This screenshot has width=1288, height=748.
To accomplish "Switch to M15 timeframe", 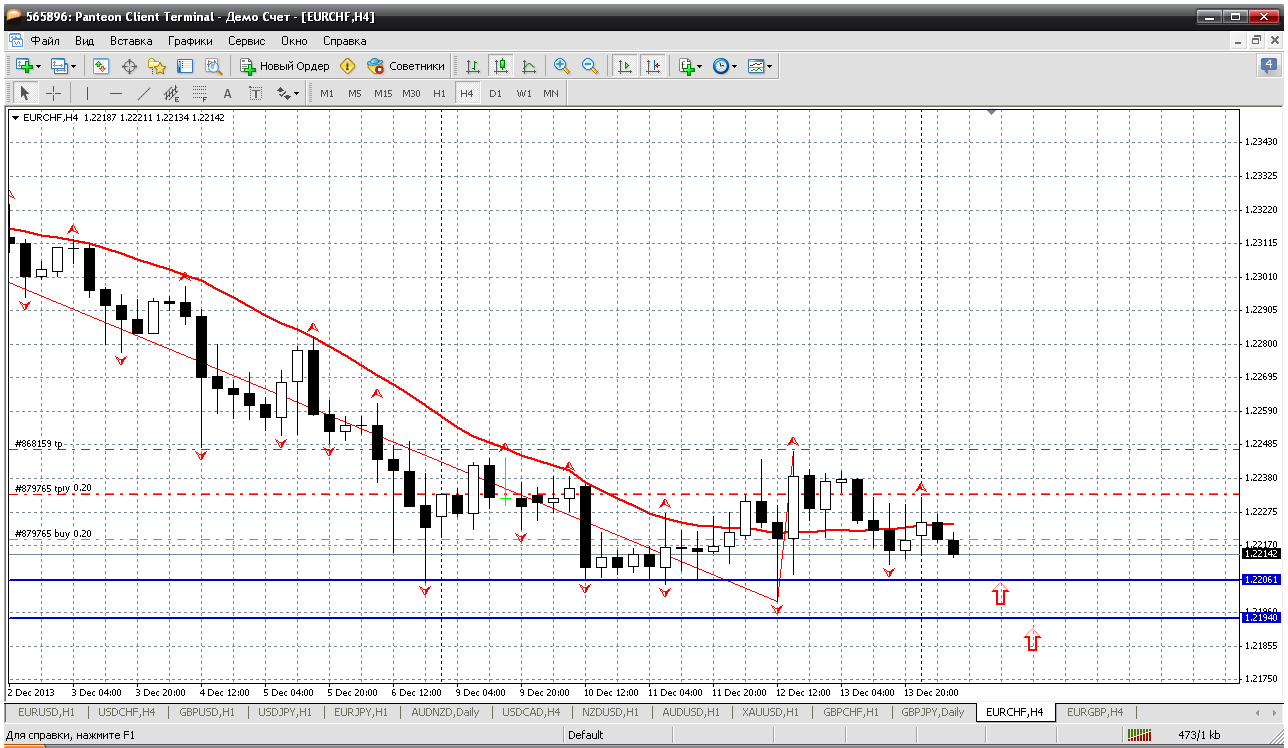I will 383,93.
